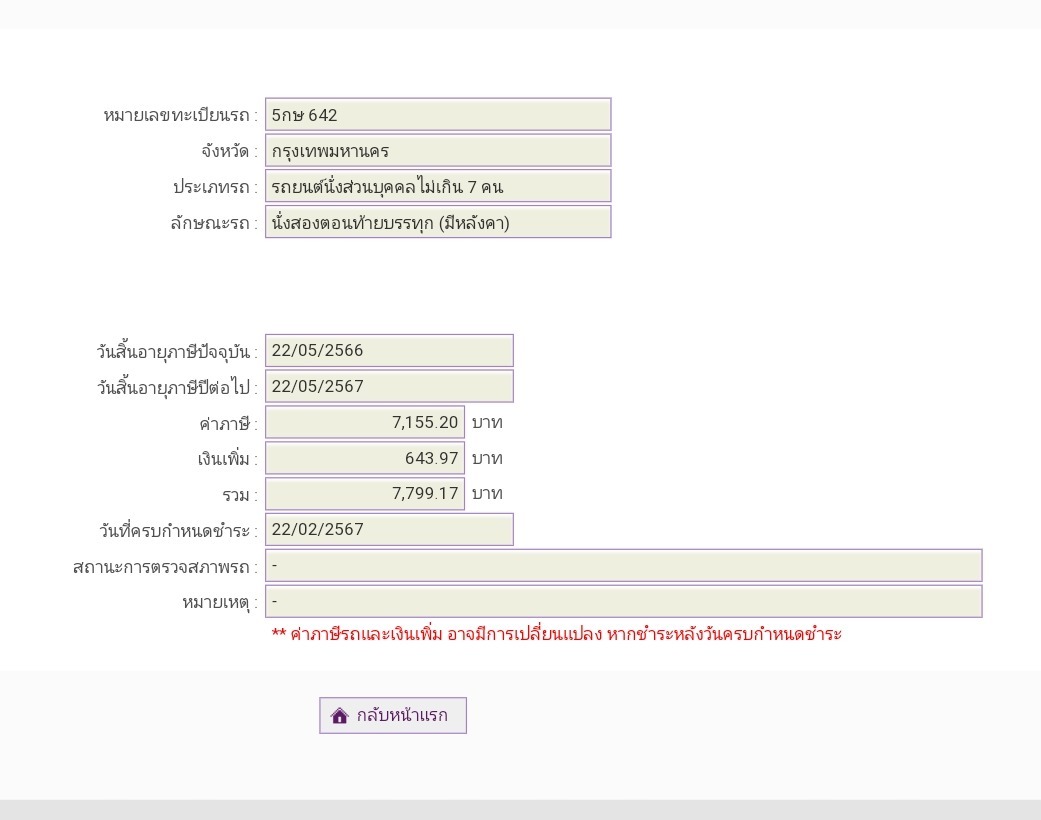This screenshot has height=820, width=1041.
Task: Click the label วันที่ครบกำหนดชำระ
Action: pyautogui.click(x=178, y=531)
